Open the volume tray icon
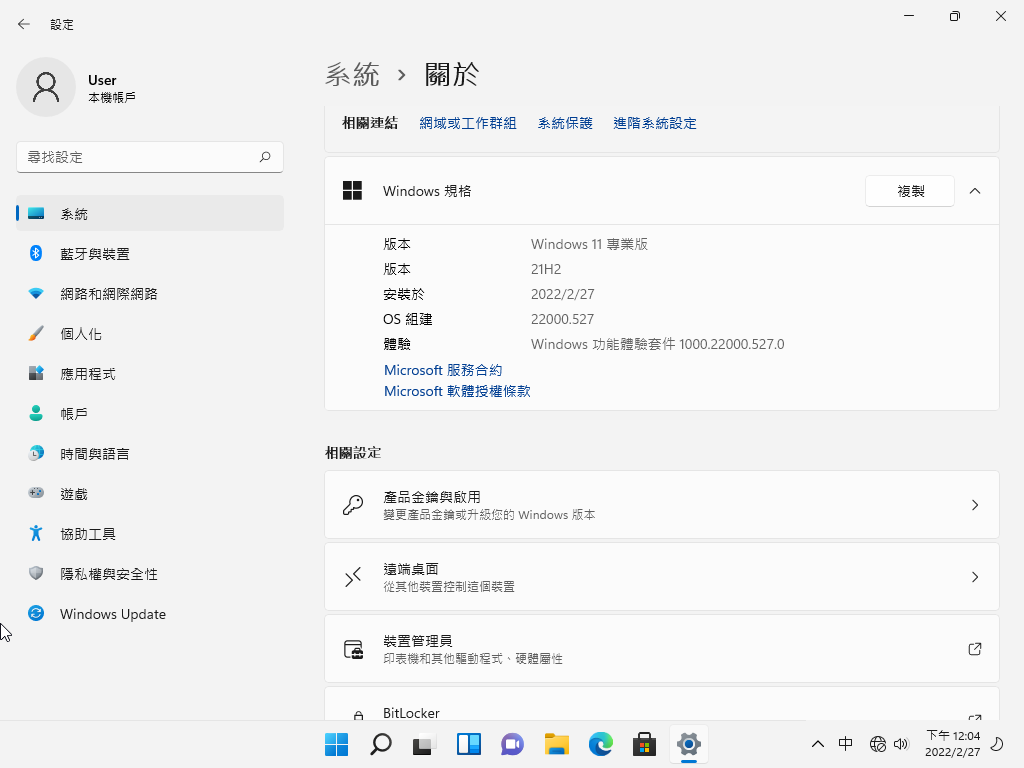Screen dimensions: 1024x768 click(x=901, y=744)
